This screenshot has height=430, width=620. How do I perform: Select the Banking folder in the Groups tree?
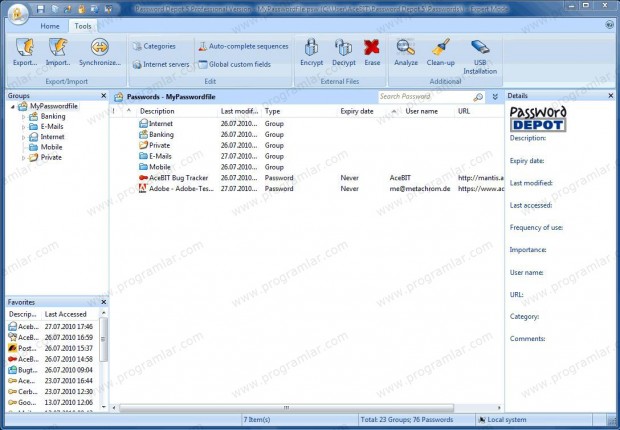53,116
